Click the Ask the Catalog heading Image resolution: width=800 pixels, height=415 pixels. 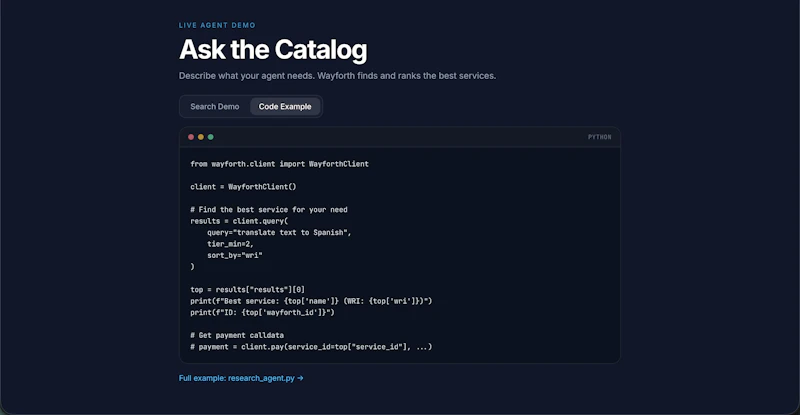point(273,50)
